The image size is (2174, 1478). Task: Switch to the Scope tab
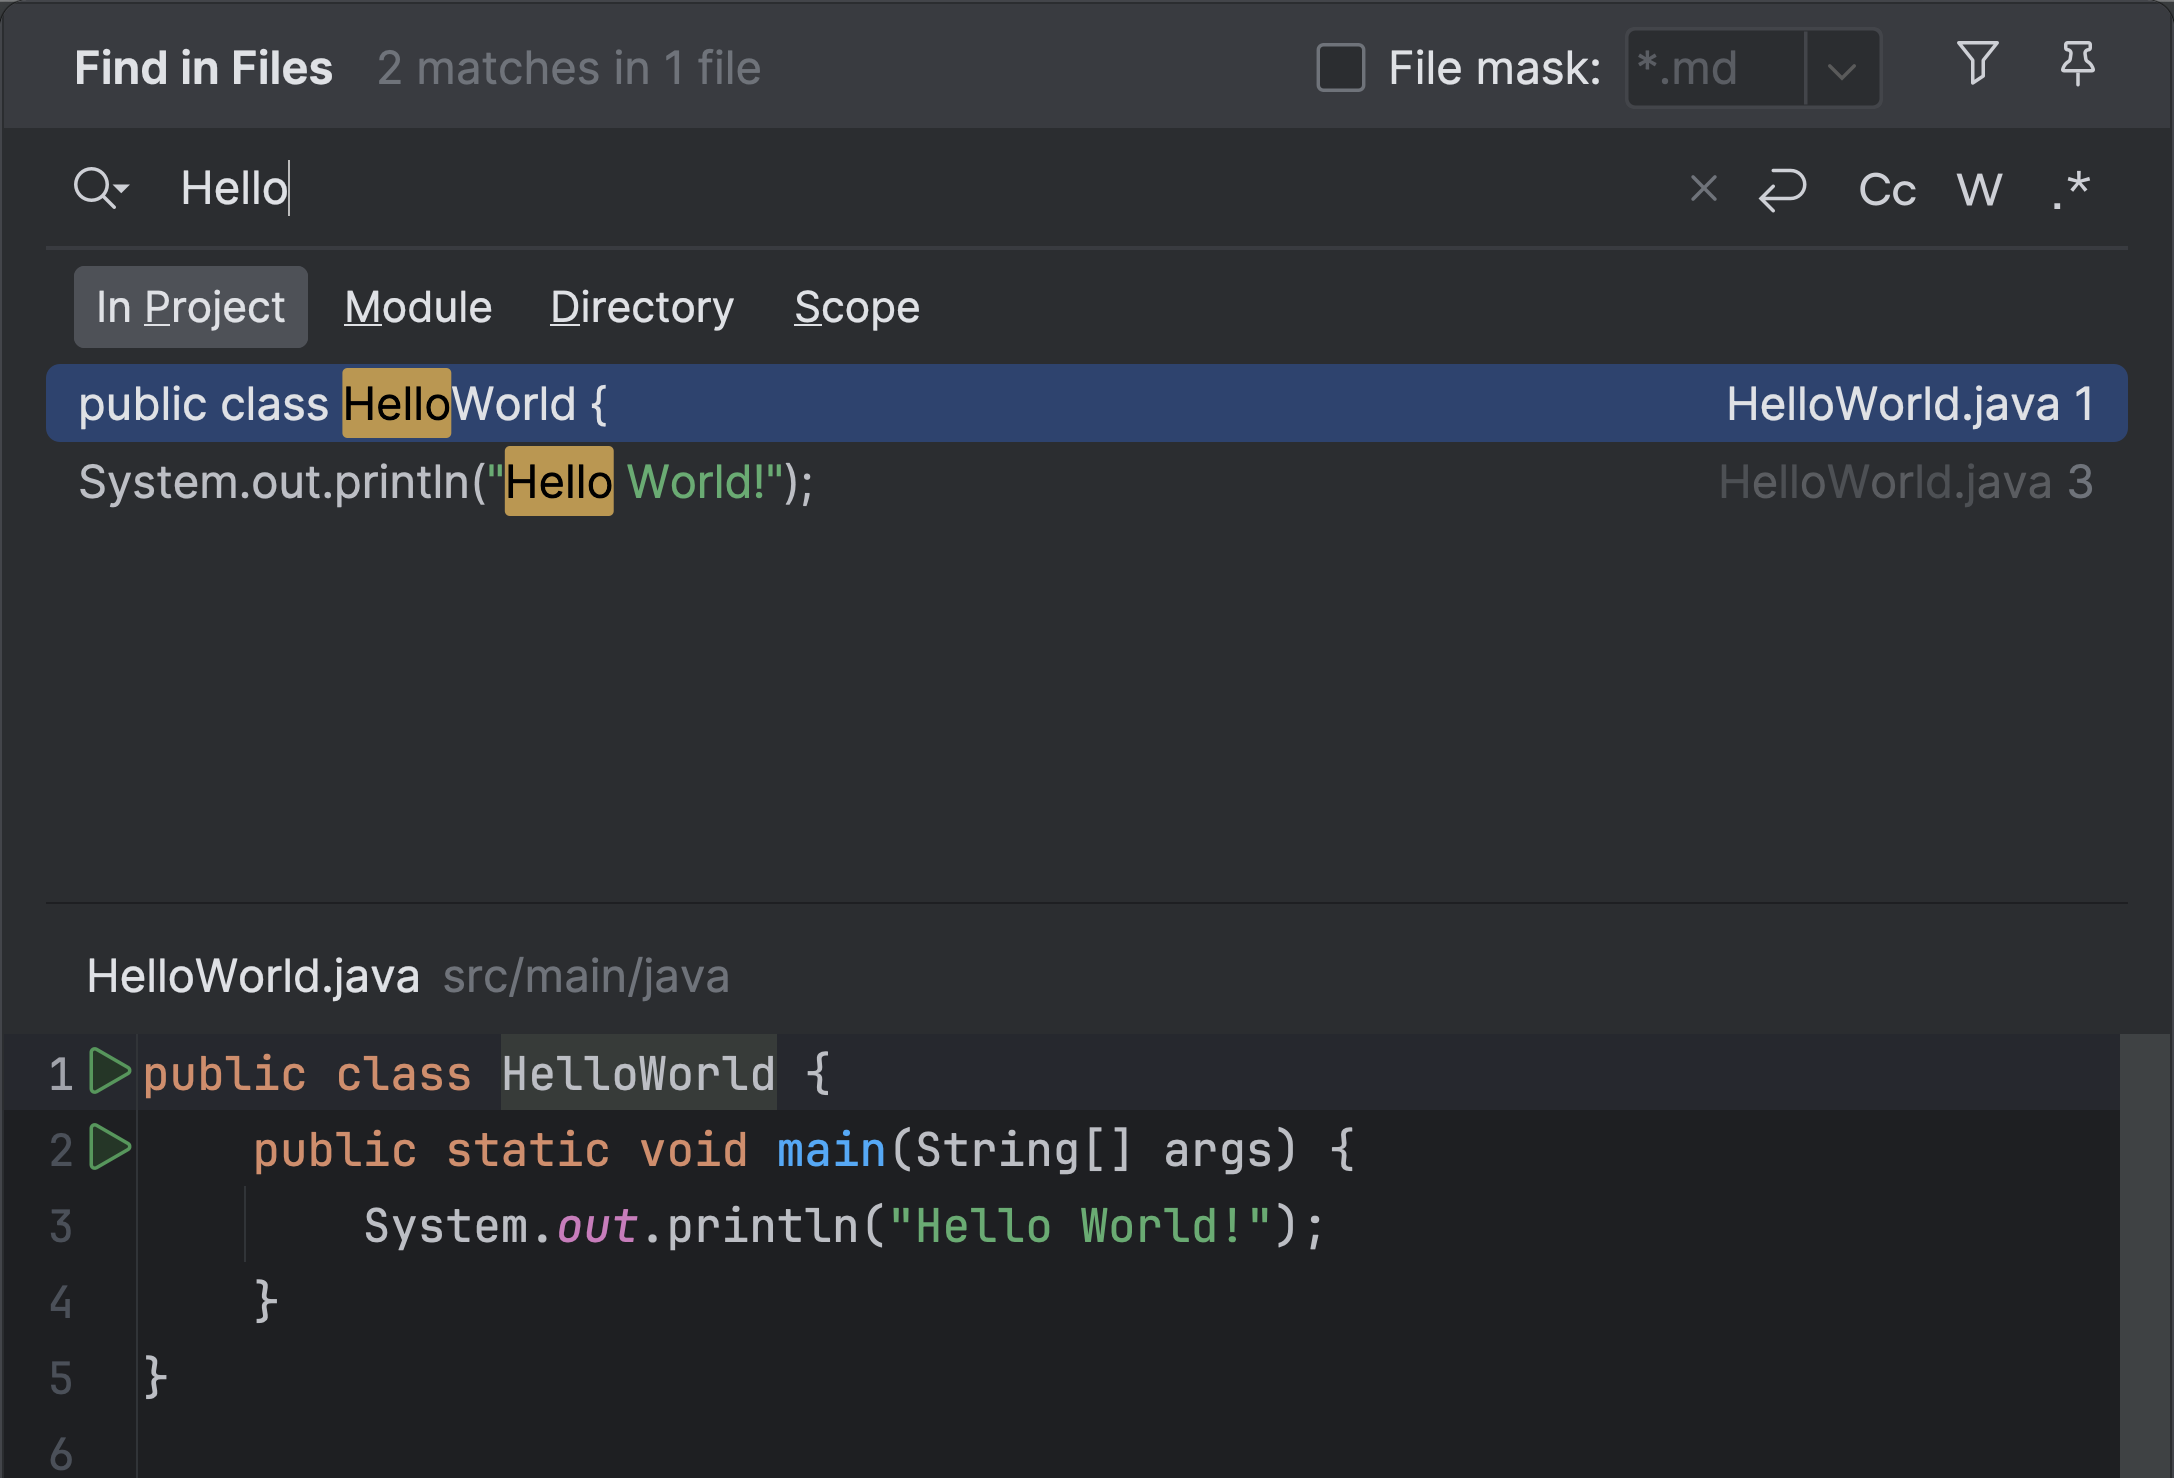click(856, 307)
